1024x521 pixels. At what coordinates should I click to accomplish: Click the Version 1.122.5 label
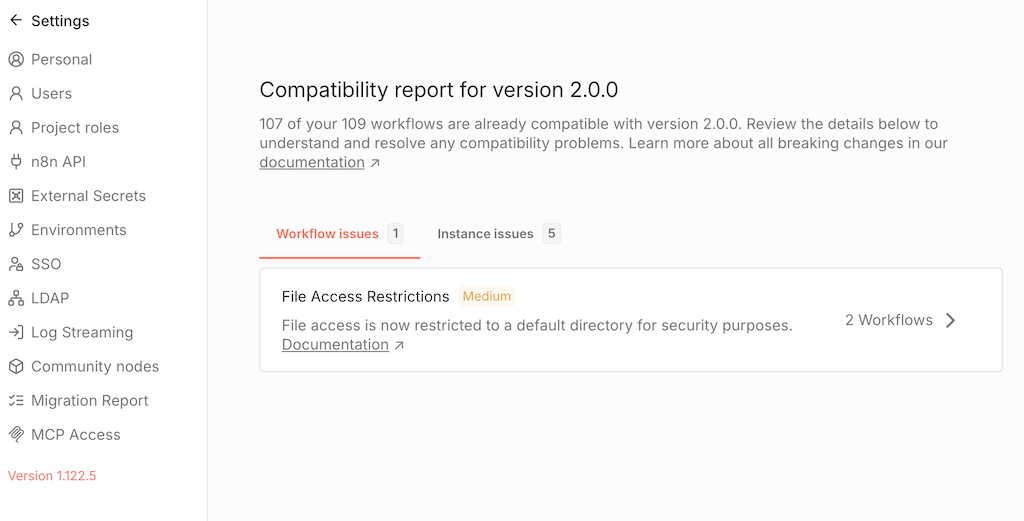(52, 476)
